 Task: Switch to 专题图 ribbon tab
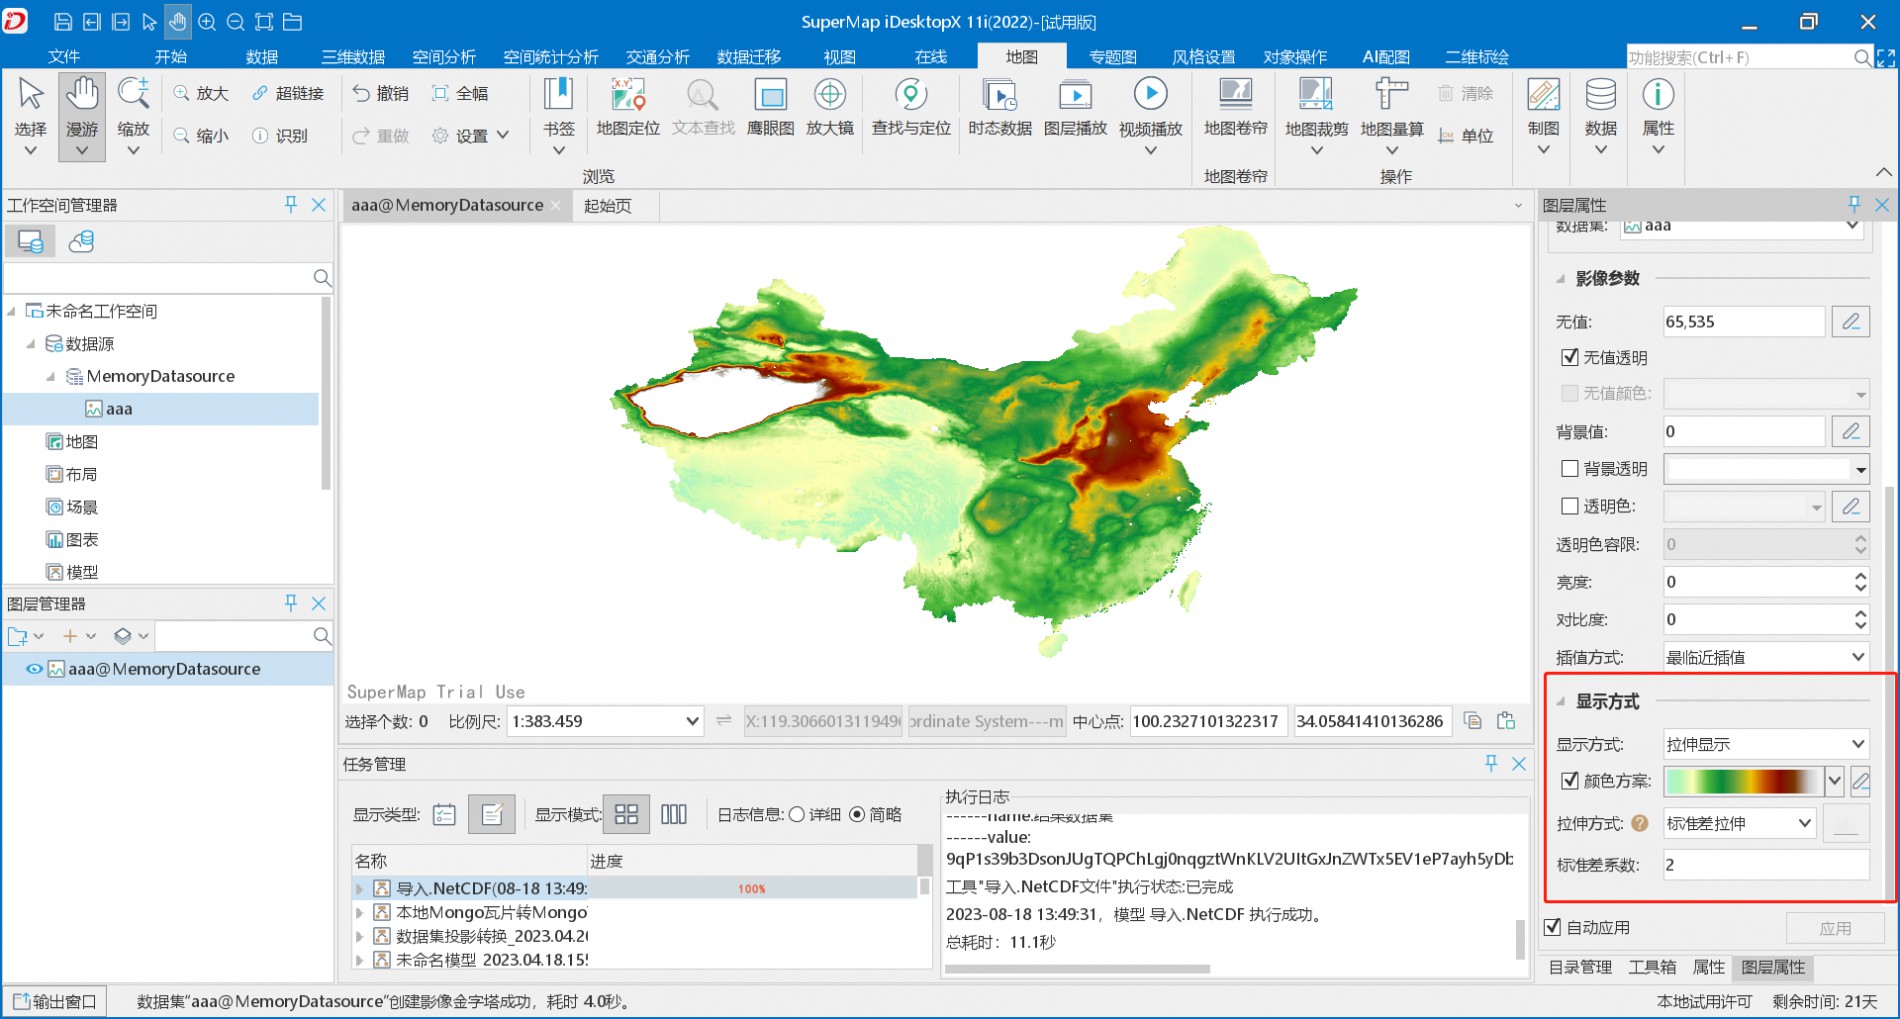pos(1112,56)
